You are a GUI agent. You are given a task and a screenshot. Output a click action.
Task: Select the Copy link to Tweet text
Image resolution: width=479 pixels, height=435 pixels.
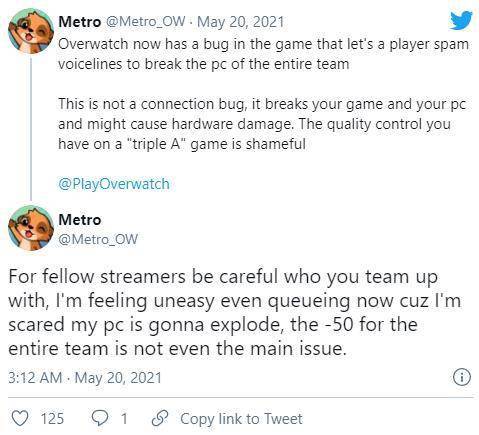click(241, 419)
